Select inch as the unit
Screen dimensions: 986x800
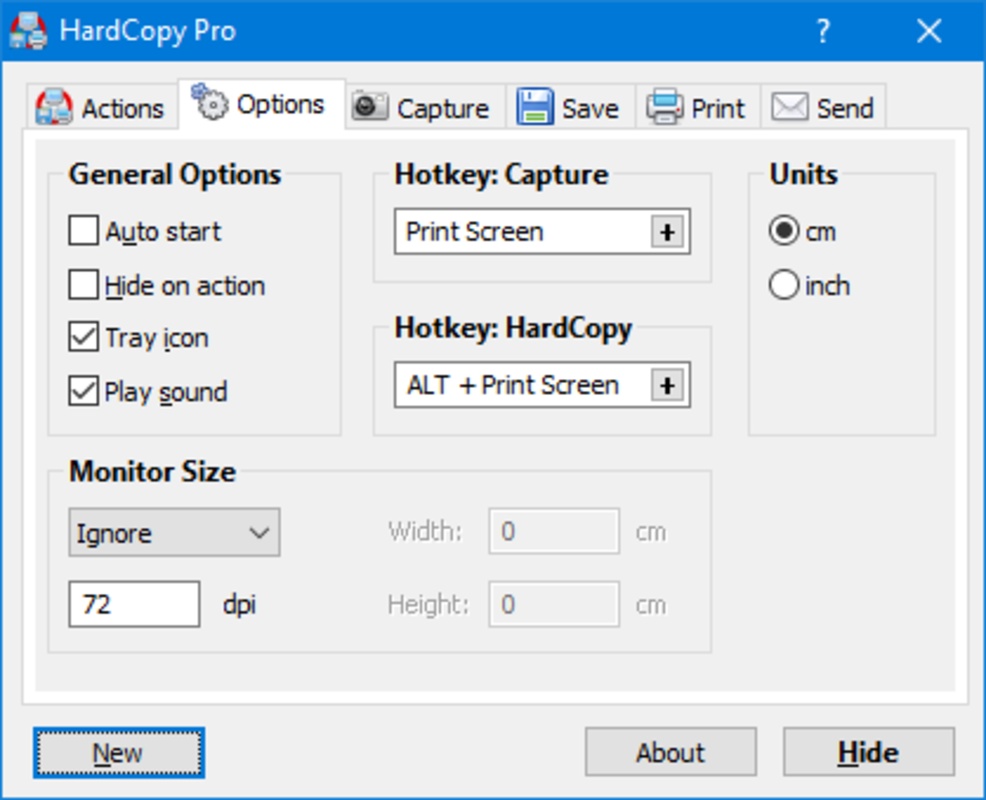[x=783, y=285]
